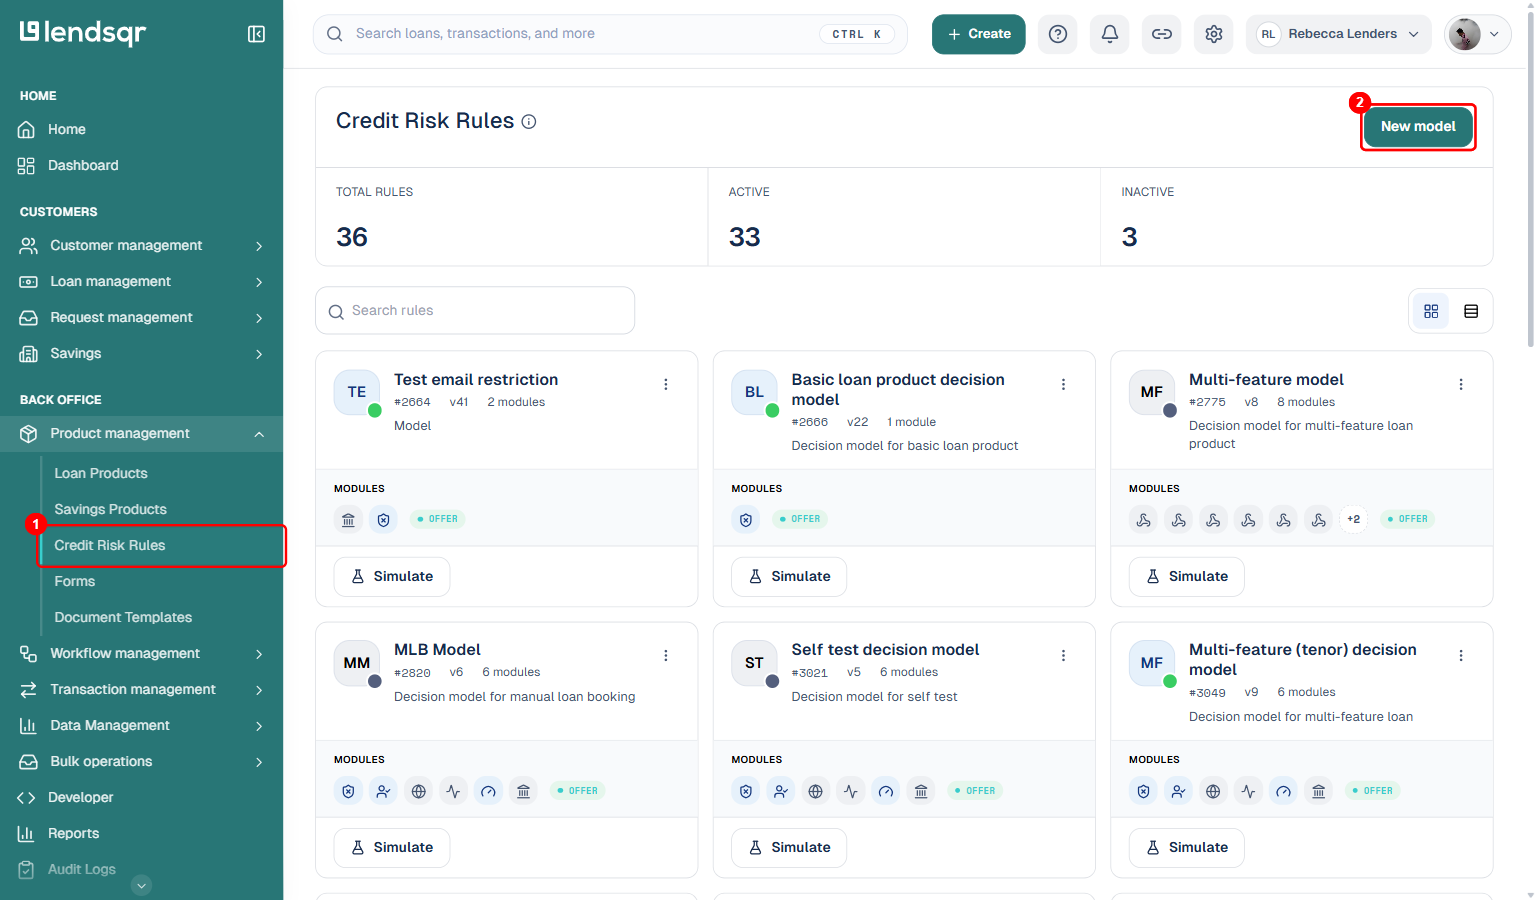Open options menu for Basic loan product decision model
The width and height of the screenshot is (1536, 900).
(x=1063, y=384)
